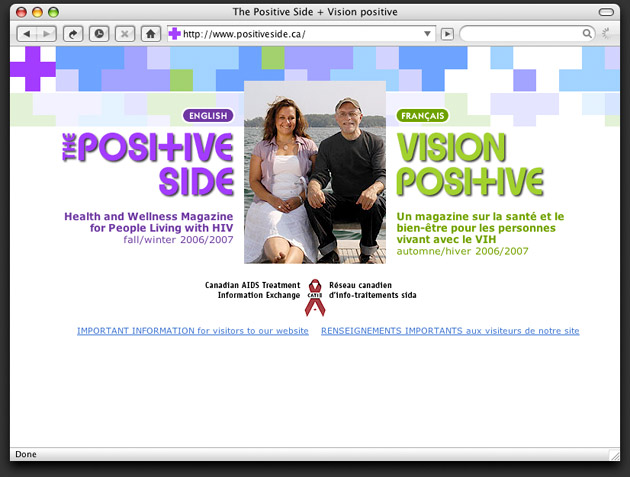Screen dimensions: 630x477
Task: Click the cover photo of the couple
Action: point(315,172)
